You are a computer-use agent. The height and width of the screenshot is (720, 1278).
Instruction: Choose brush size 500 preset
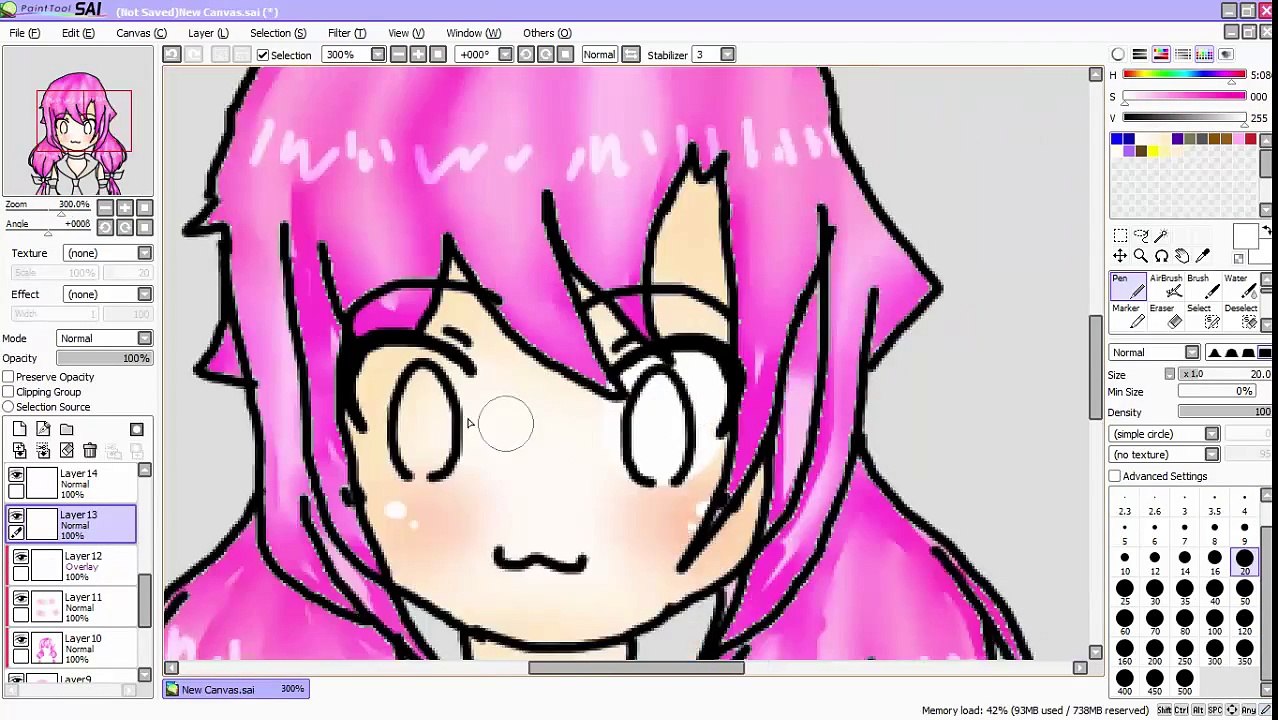tap(1185, 682)
